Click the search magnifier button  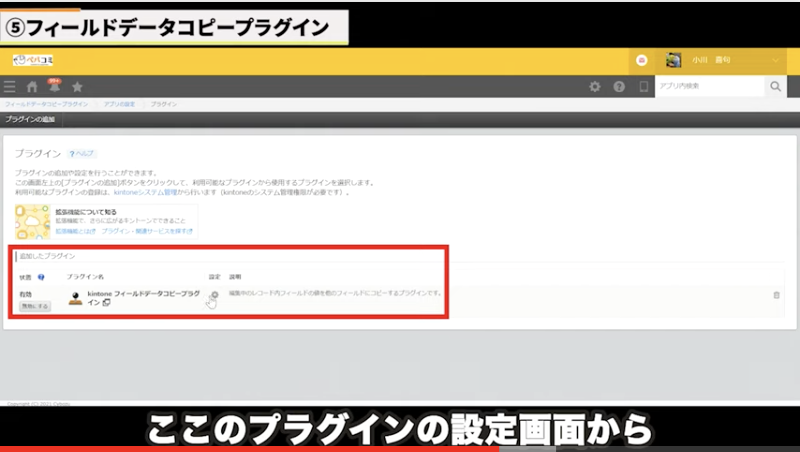[x=776, y=87]
